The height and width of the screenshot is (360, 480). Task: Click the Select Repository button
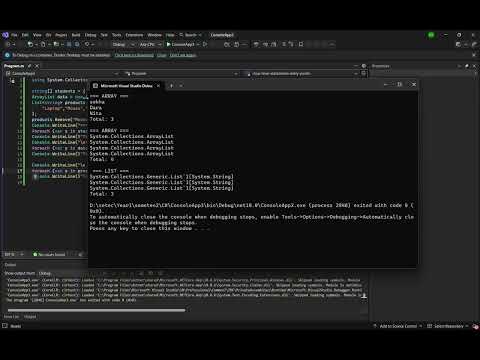(x=448, y=326)
